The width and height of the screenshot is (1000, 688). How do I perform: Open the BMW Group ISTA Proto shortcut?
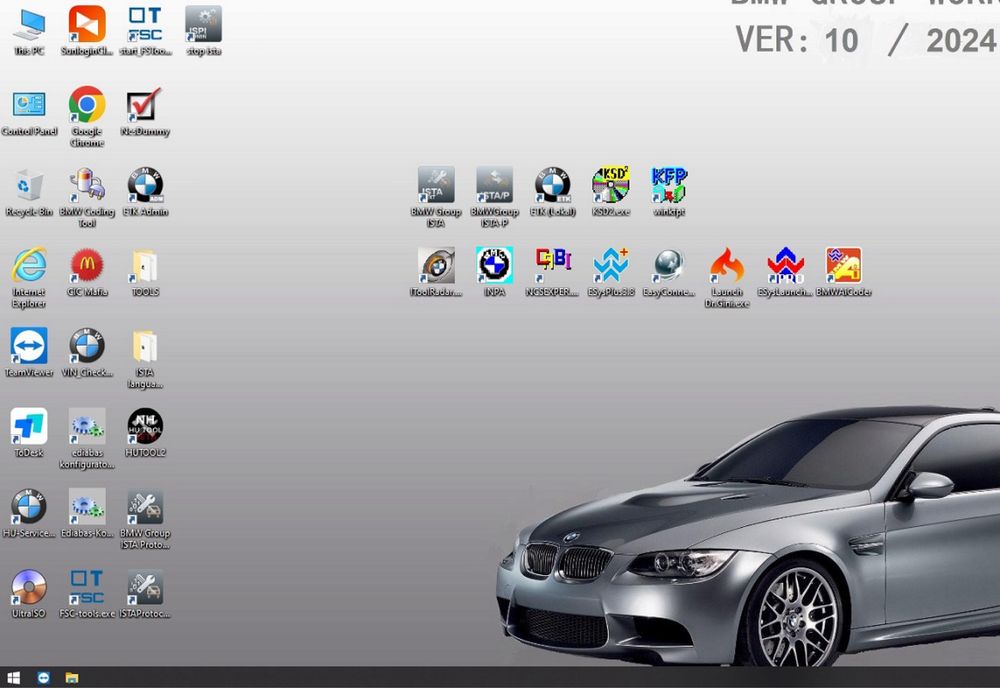point(145,519)
